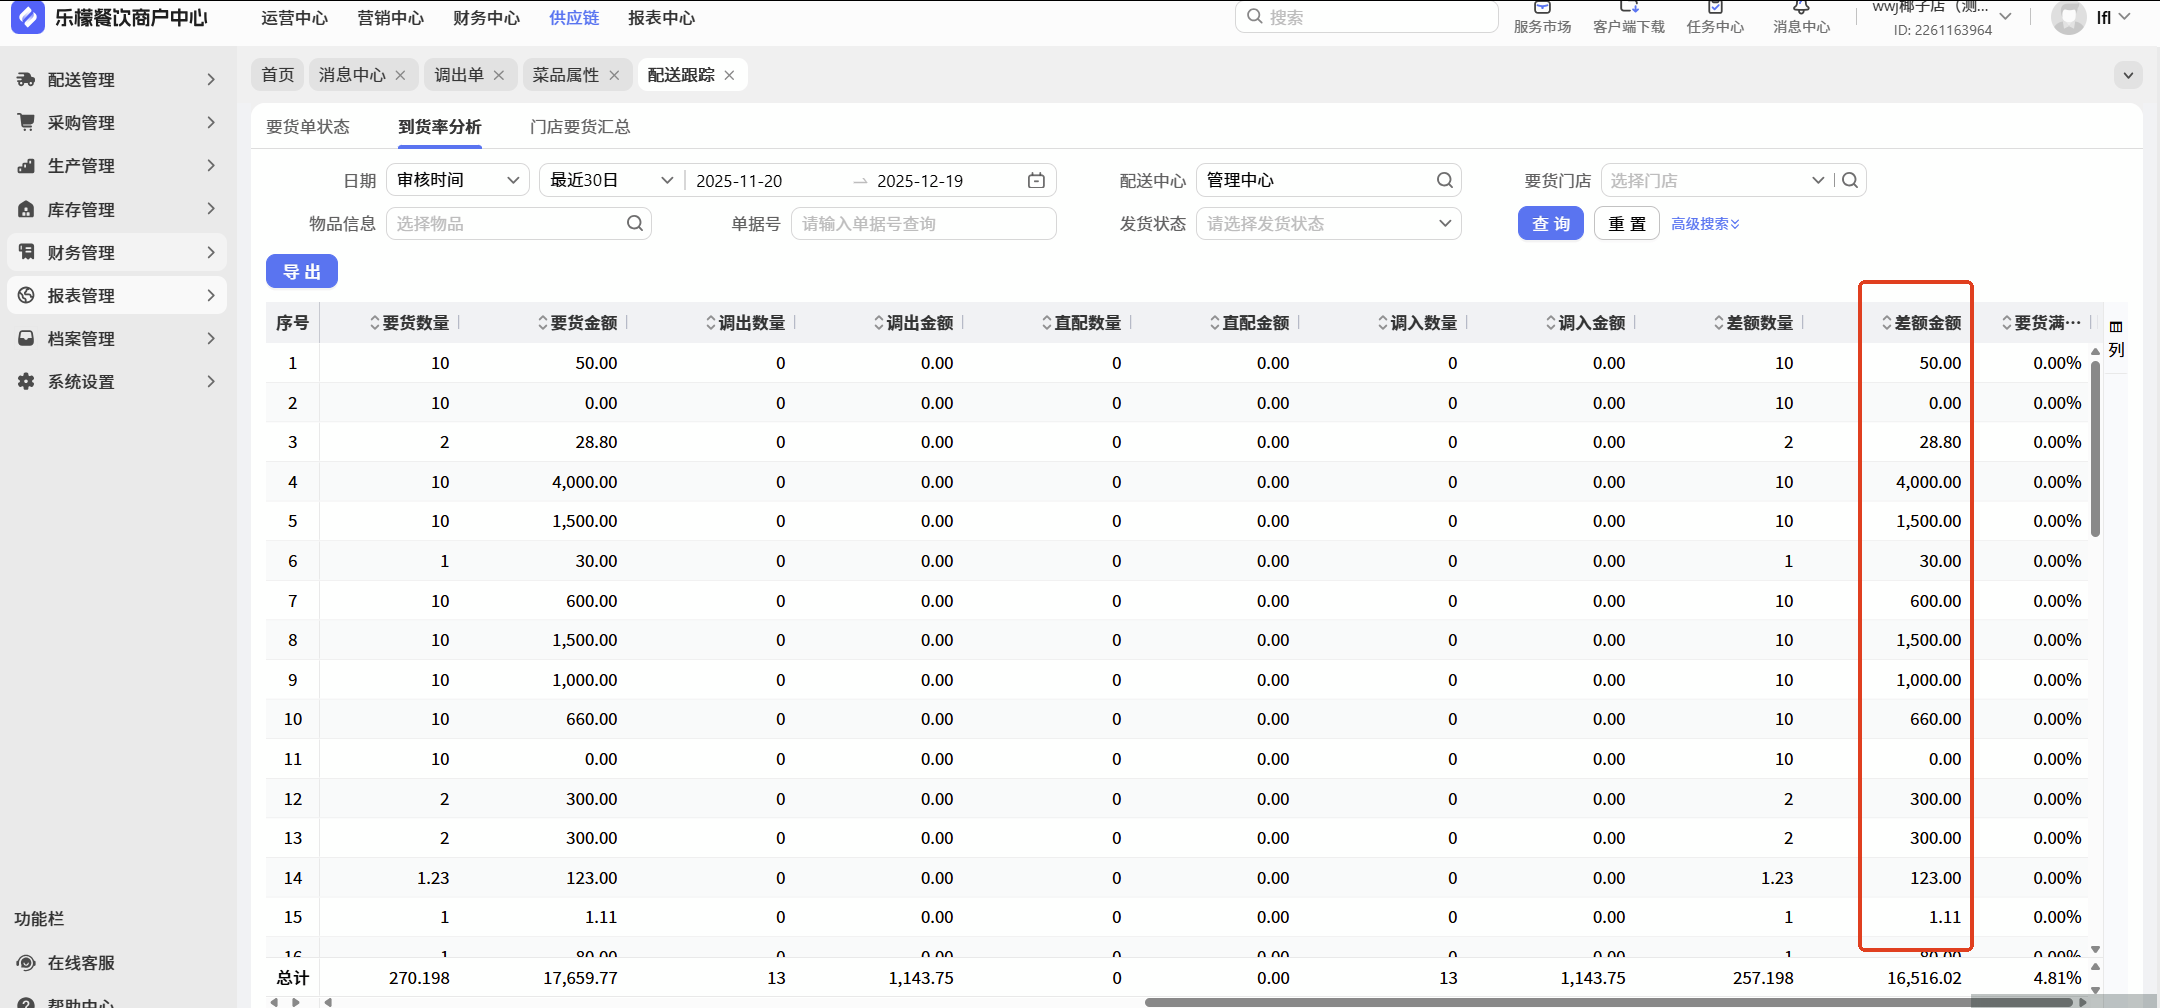Open the 审核时间 date type dropdown
Viewport: 2160px width, 1008px height.
point(458,180)
